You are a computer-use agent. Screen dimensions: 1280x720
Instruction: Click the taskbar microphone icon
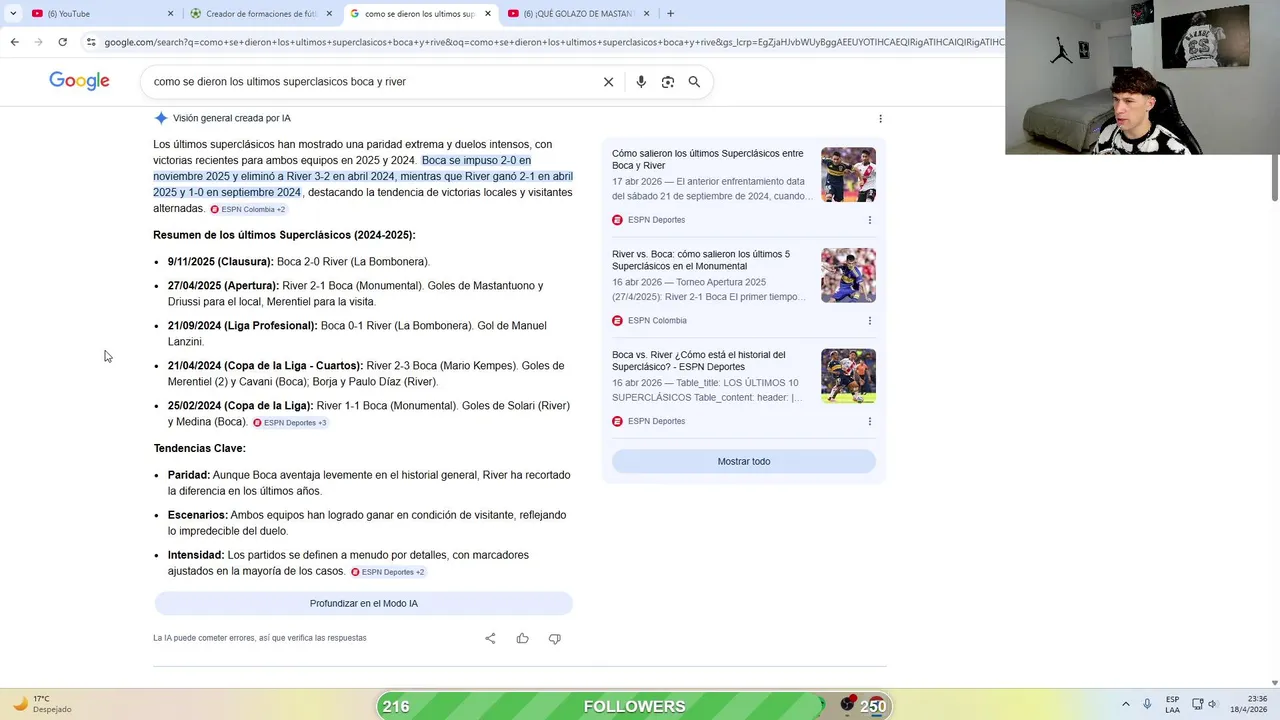coord(1147,704)
